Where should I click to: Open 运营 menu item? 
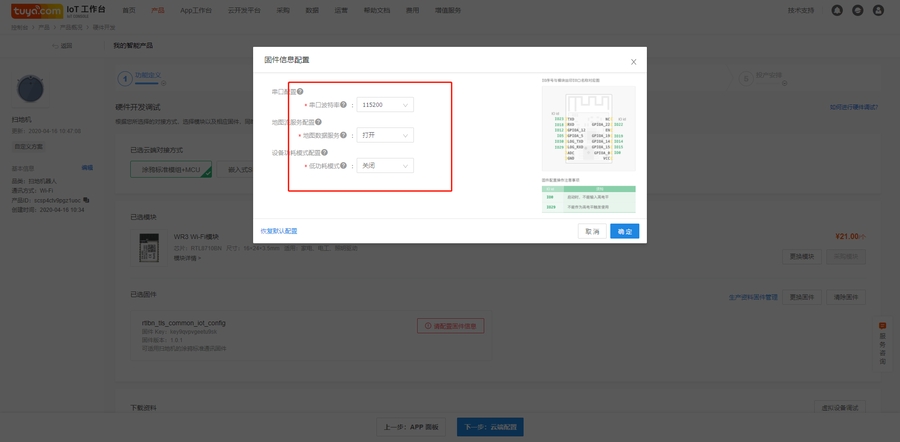pyautogui.click(x=342, y=11)
